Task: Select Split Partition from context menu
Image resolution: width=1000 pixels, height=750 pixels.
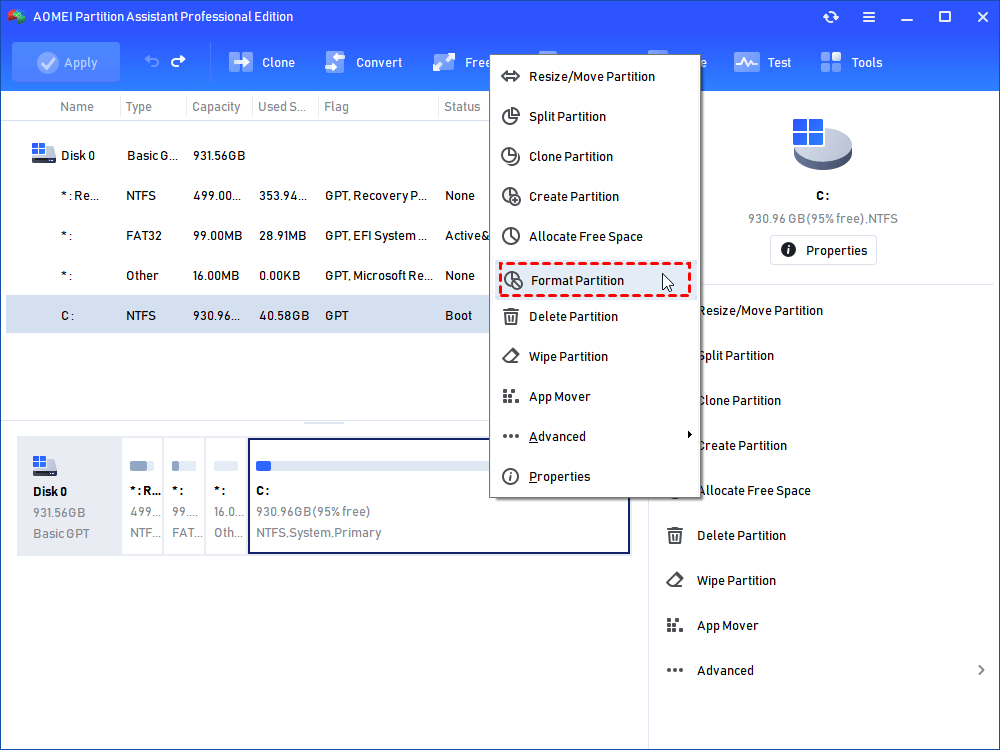Action: (567, 117)
